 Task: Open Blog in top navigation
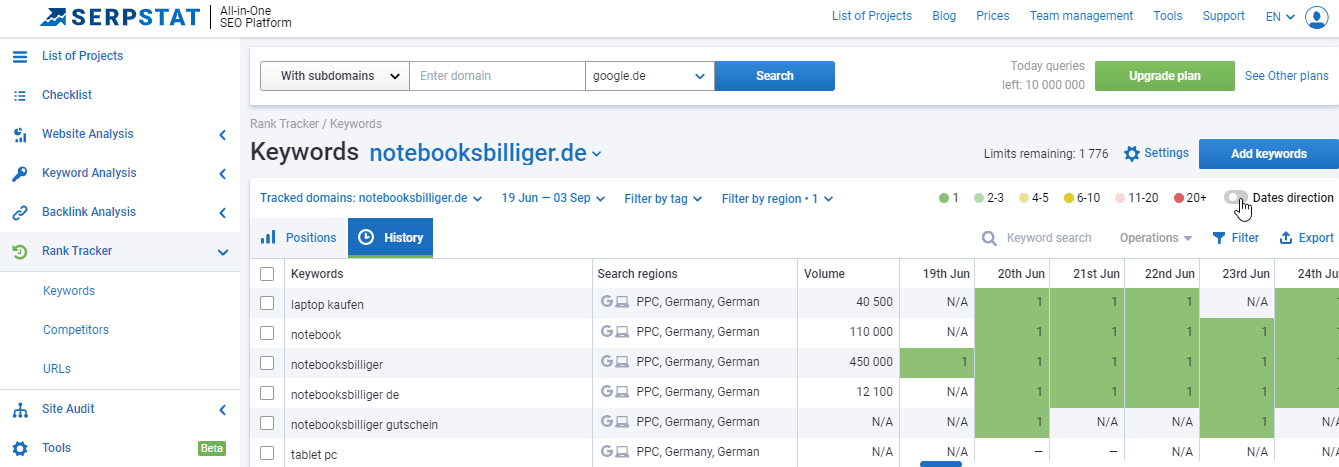coord(944,16)
